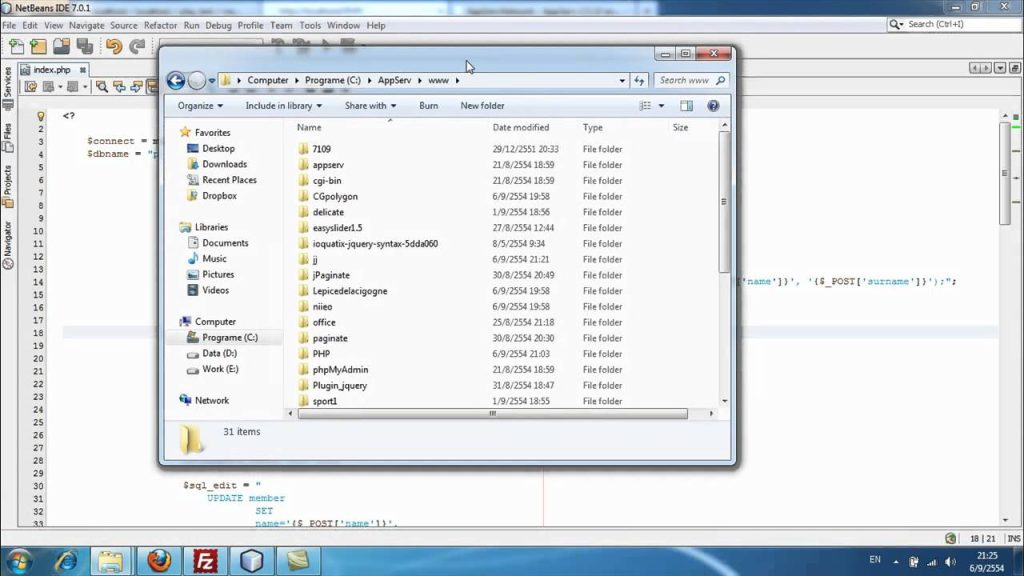Click the New folder button
This screenshot has width=1024, height=576.
(x=482, y=106)
